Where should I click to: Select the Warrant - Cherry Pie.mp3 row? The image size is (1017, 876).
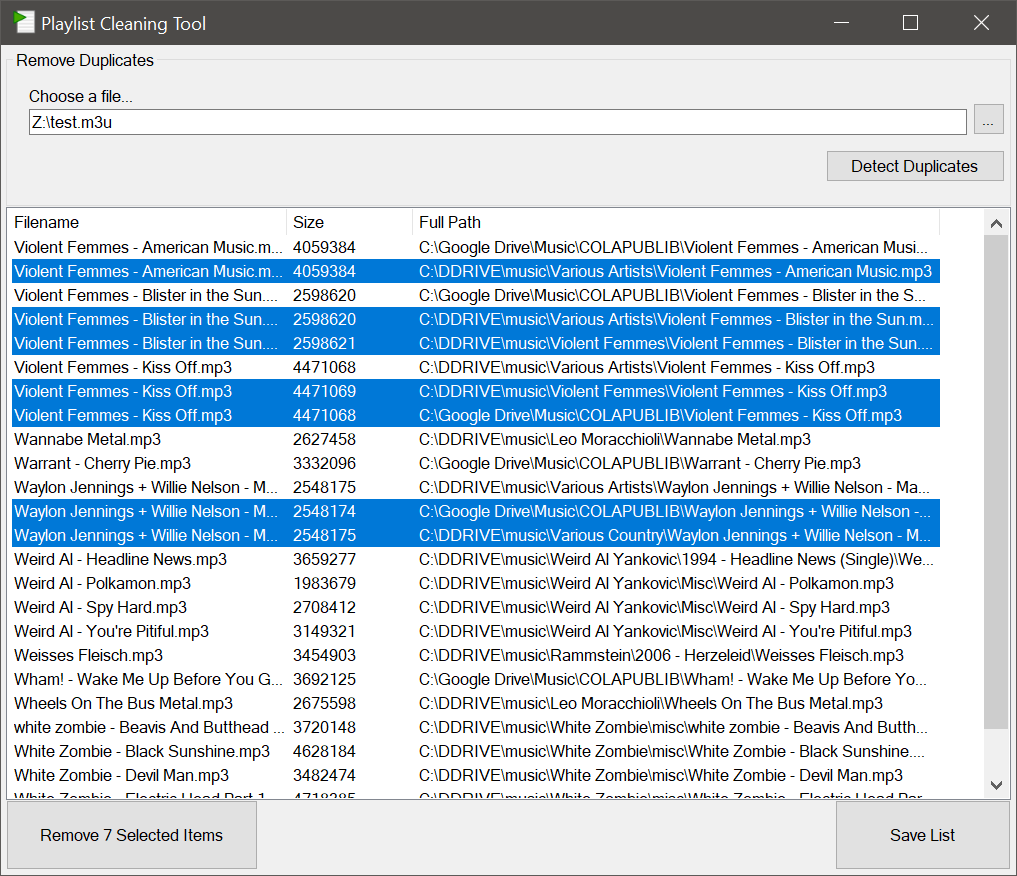102,463
